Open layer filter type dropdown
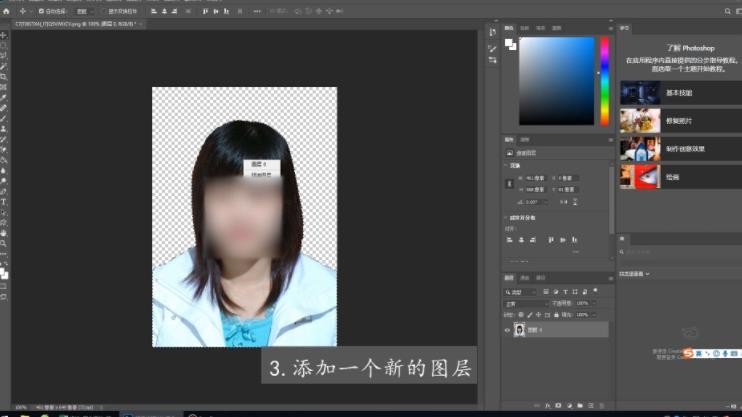 click(520, 292)
